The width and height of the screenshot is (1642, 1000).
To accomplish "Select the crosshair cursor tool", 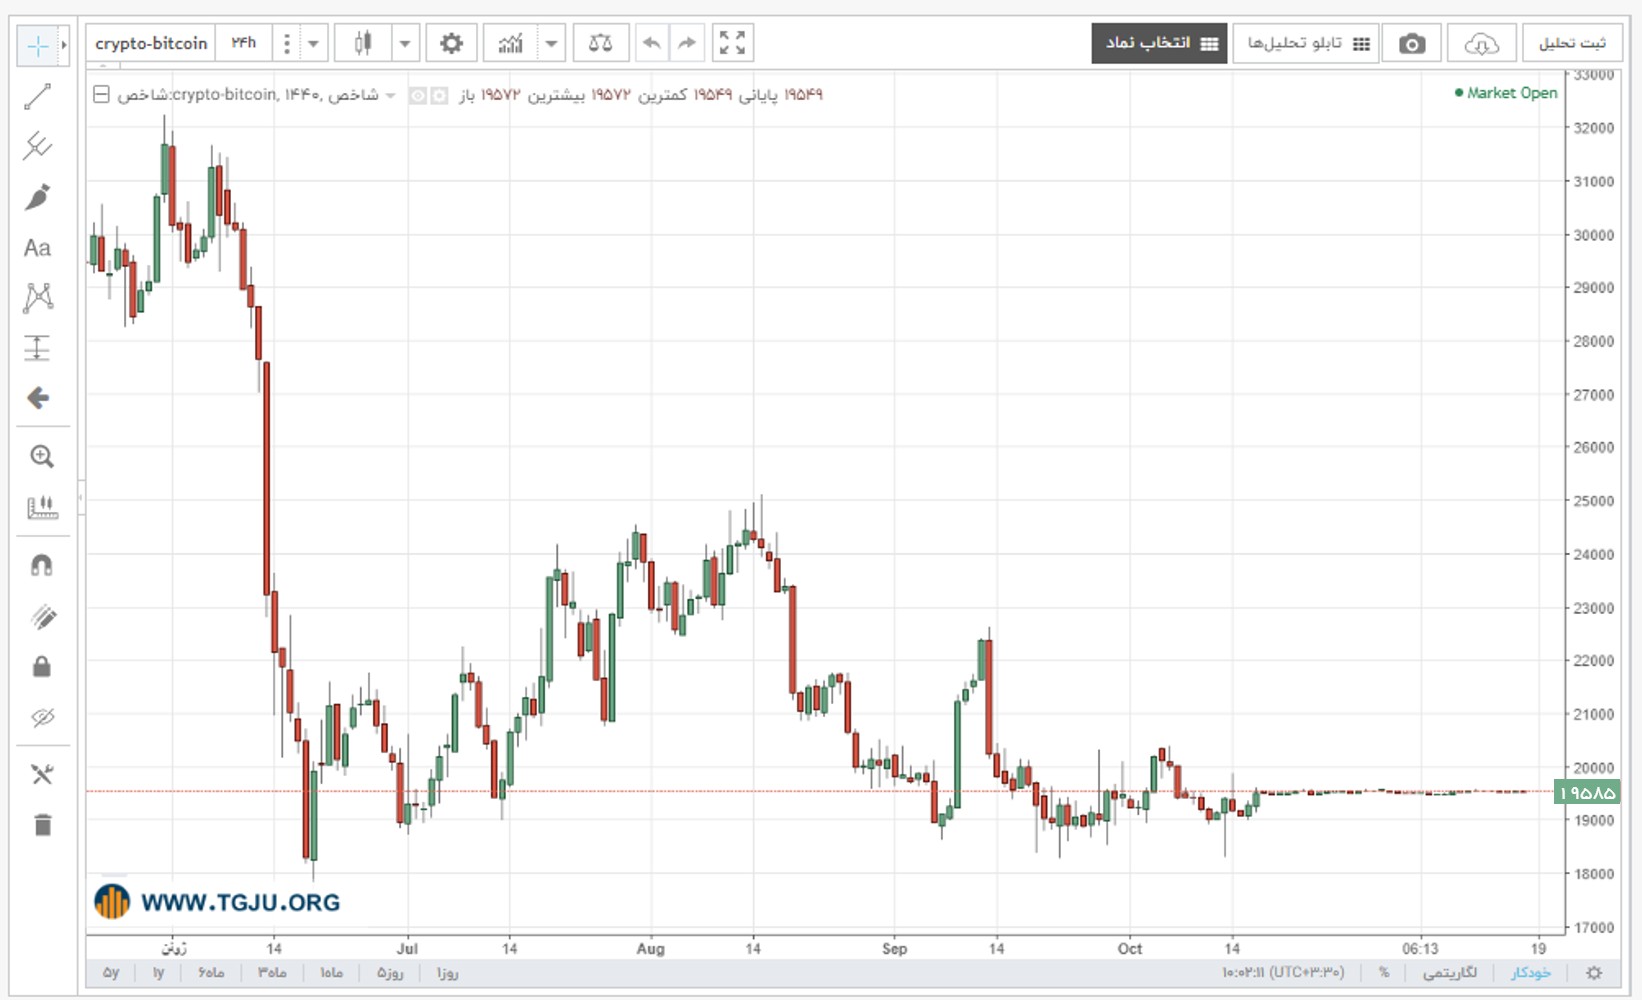I will (37, 46).
